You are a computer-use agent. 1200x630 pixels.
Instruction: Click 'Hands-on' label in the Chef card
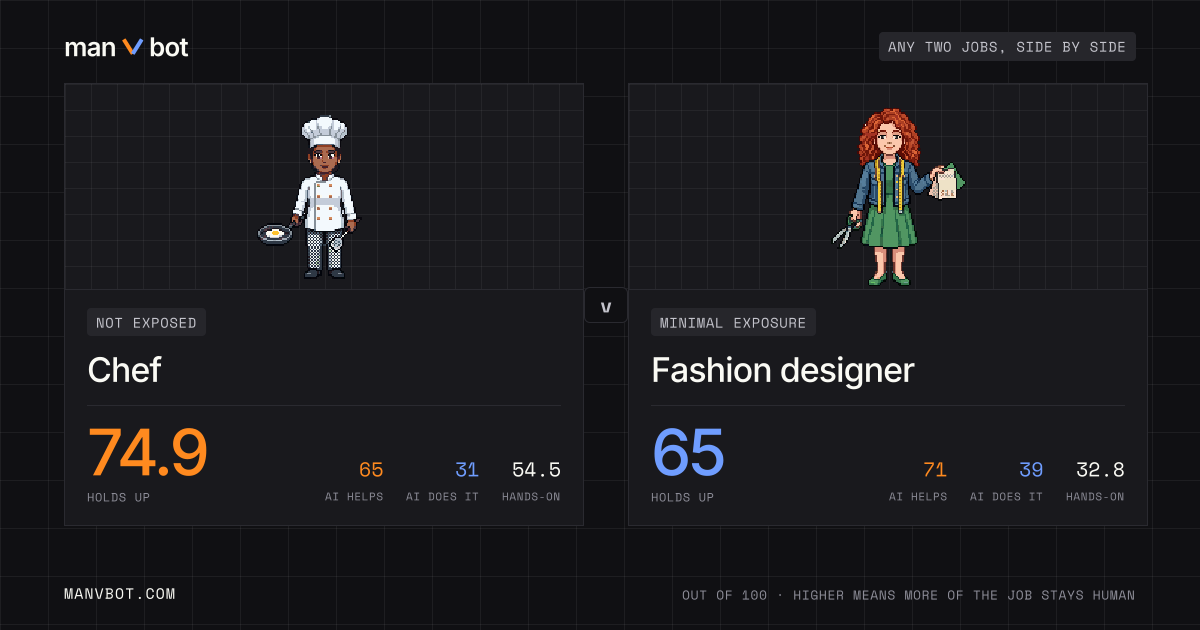pyautogui.click(x=531, y=497)
